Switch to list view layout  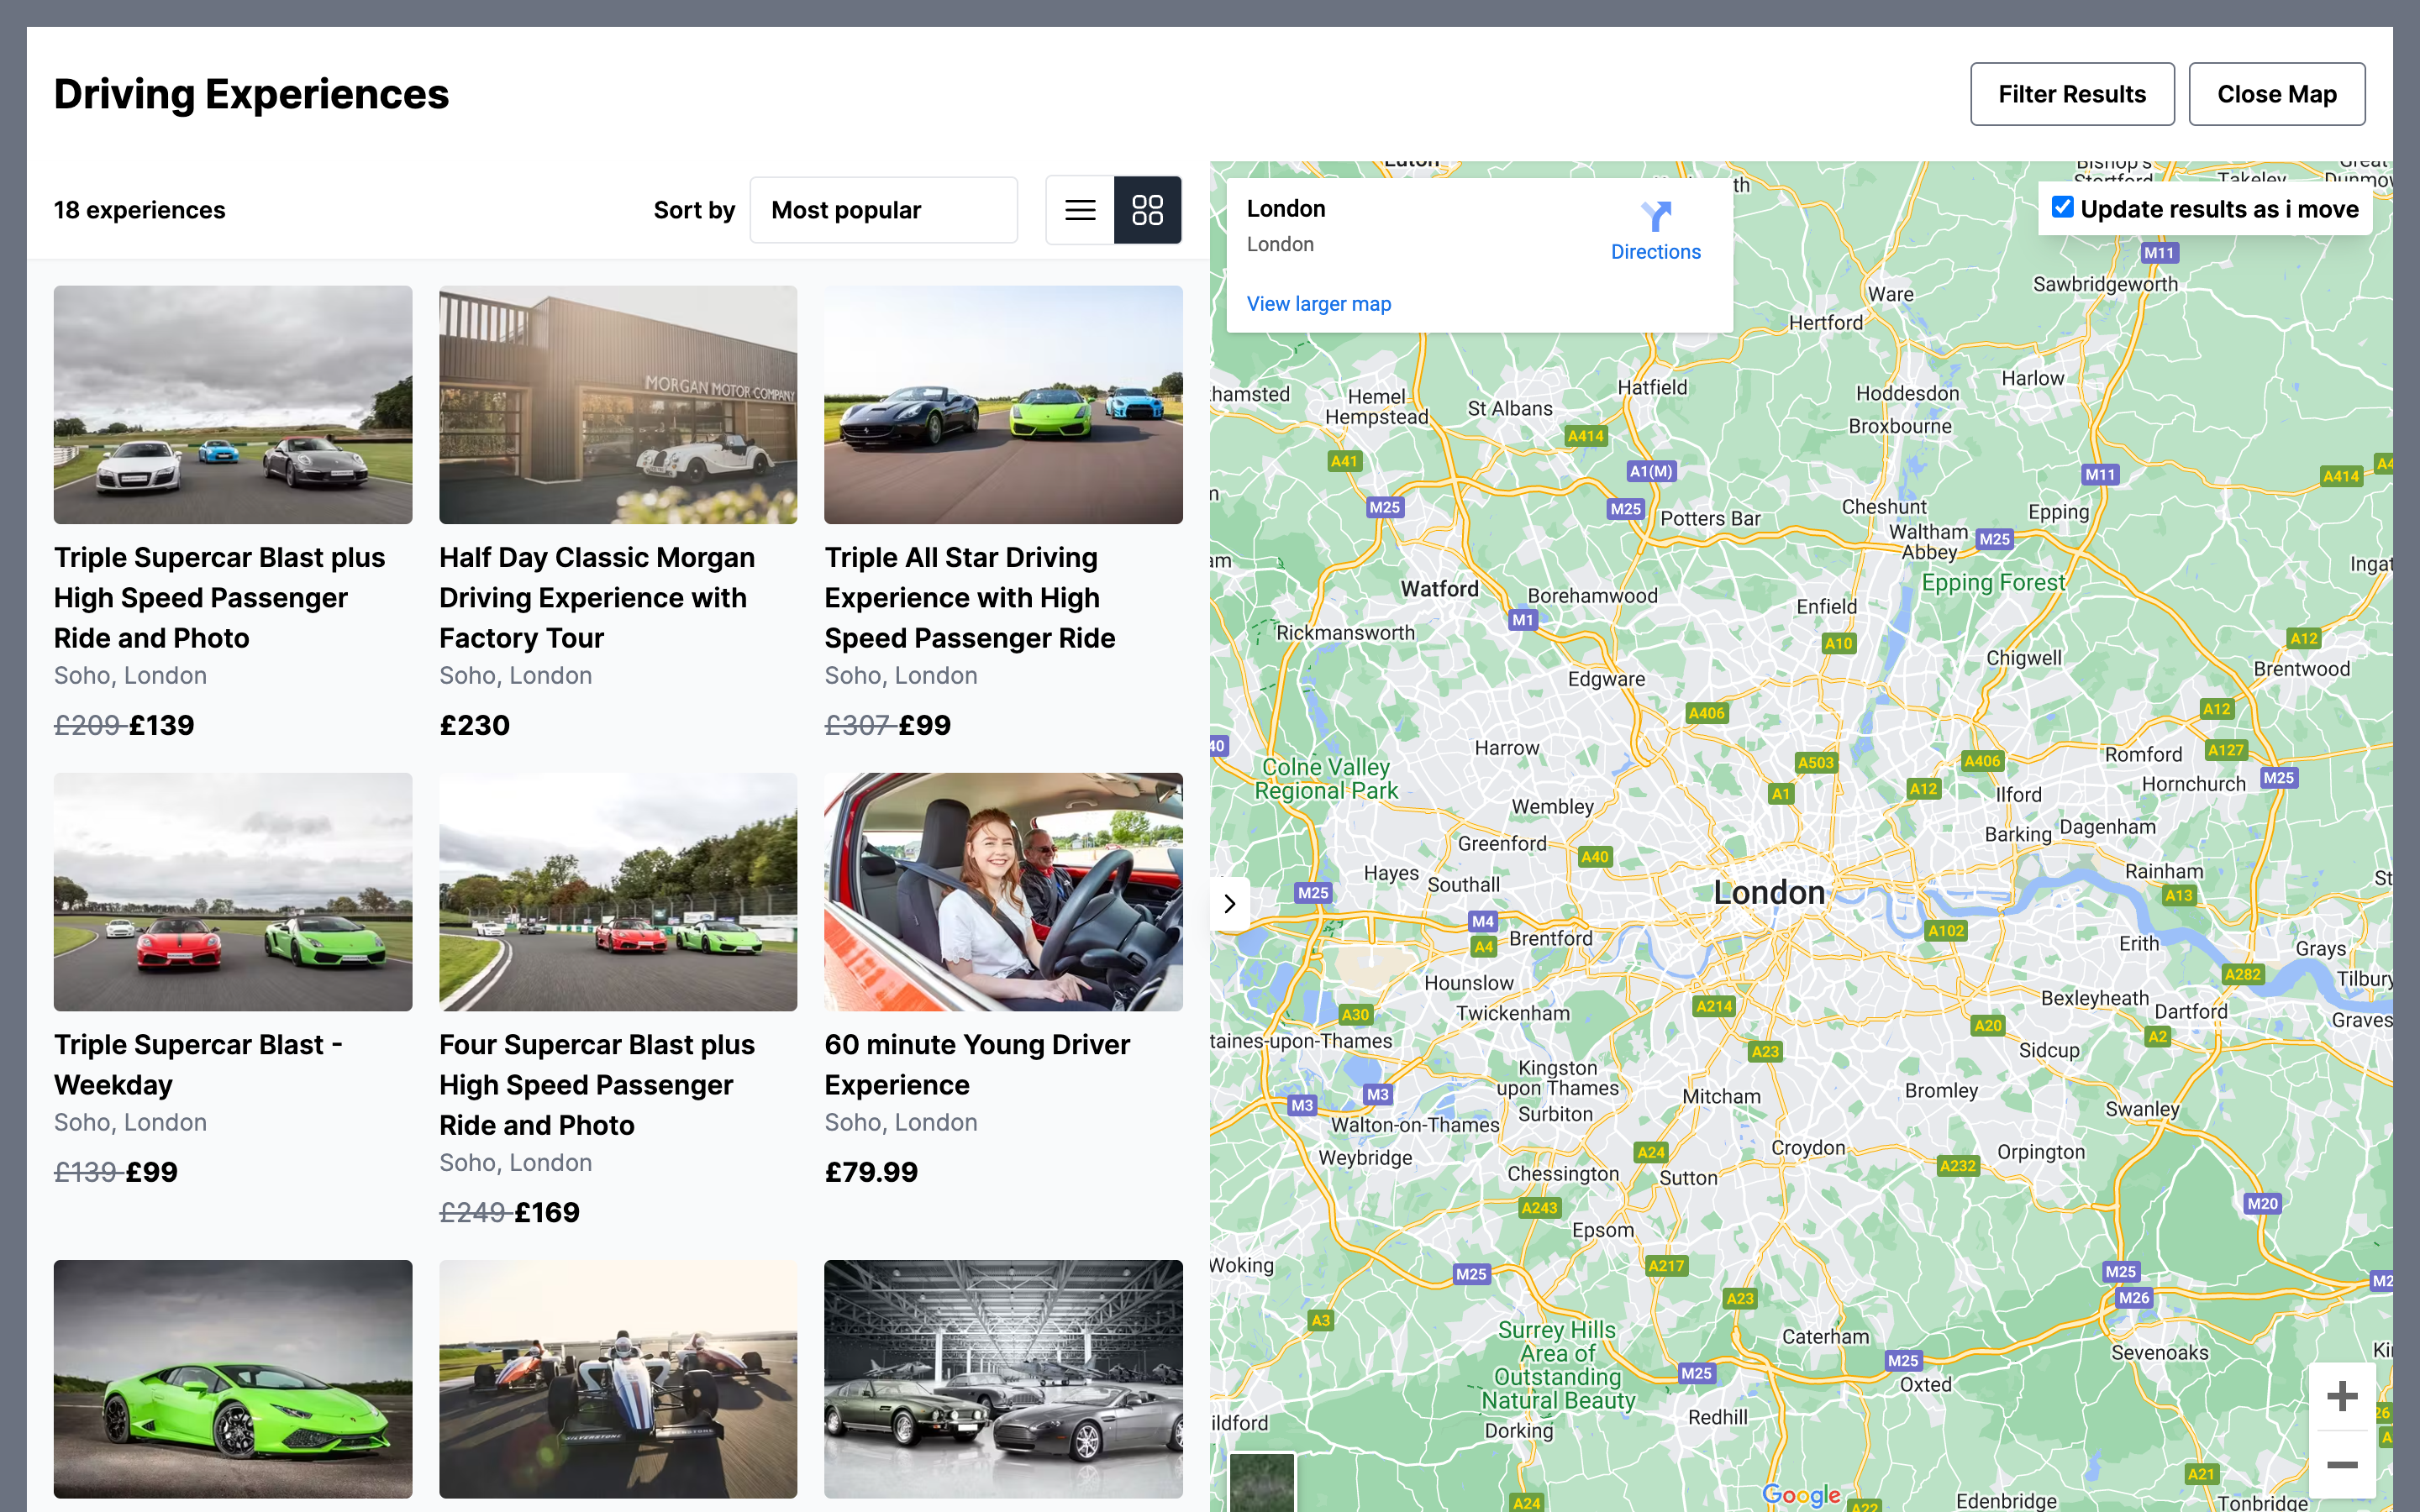(1080, 210)
